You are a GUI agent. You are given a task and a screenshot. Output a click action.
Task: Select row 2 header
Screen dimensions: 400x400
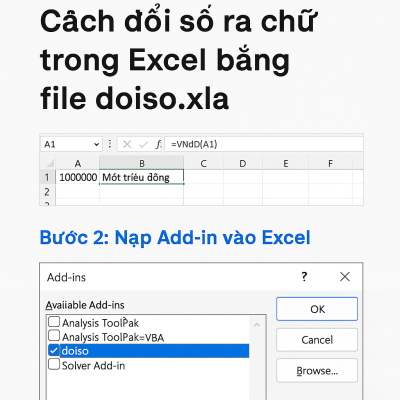(47, 192)
